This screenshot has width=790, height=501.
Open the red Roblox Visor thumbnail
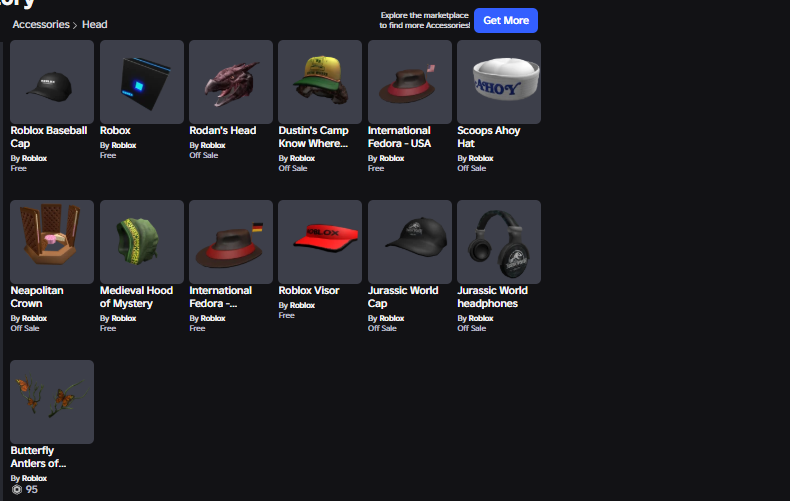point(320,242)
